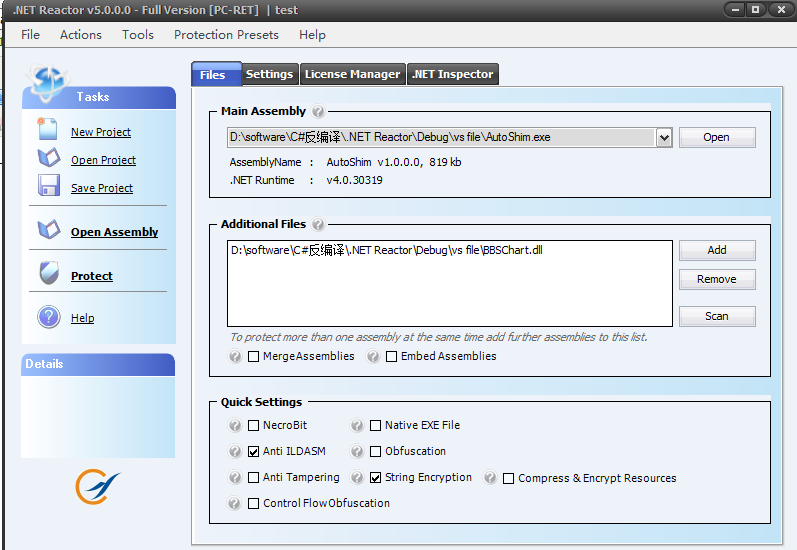797x550 pixels.
Task: Click help icon next to String Encryption
Action: click(x=357, y=477)
